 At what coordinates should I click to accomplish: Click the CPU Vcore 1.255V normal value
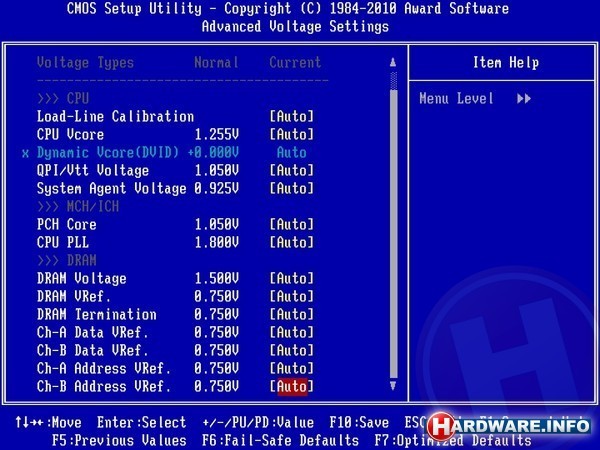point(217,134)
